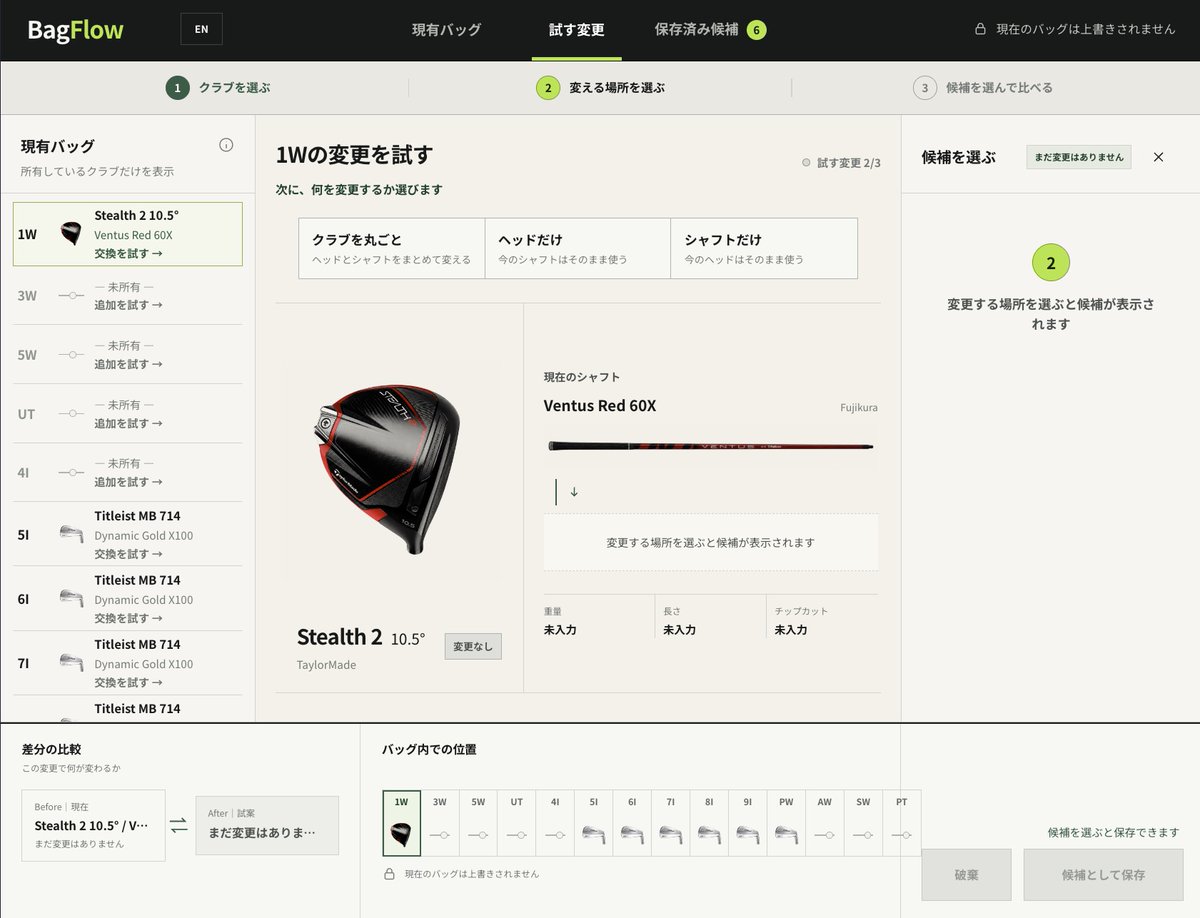
Task: Click the empty 3W placeholder icon in the list
Action: [x=71, y=296]
